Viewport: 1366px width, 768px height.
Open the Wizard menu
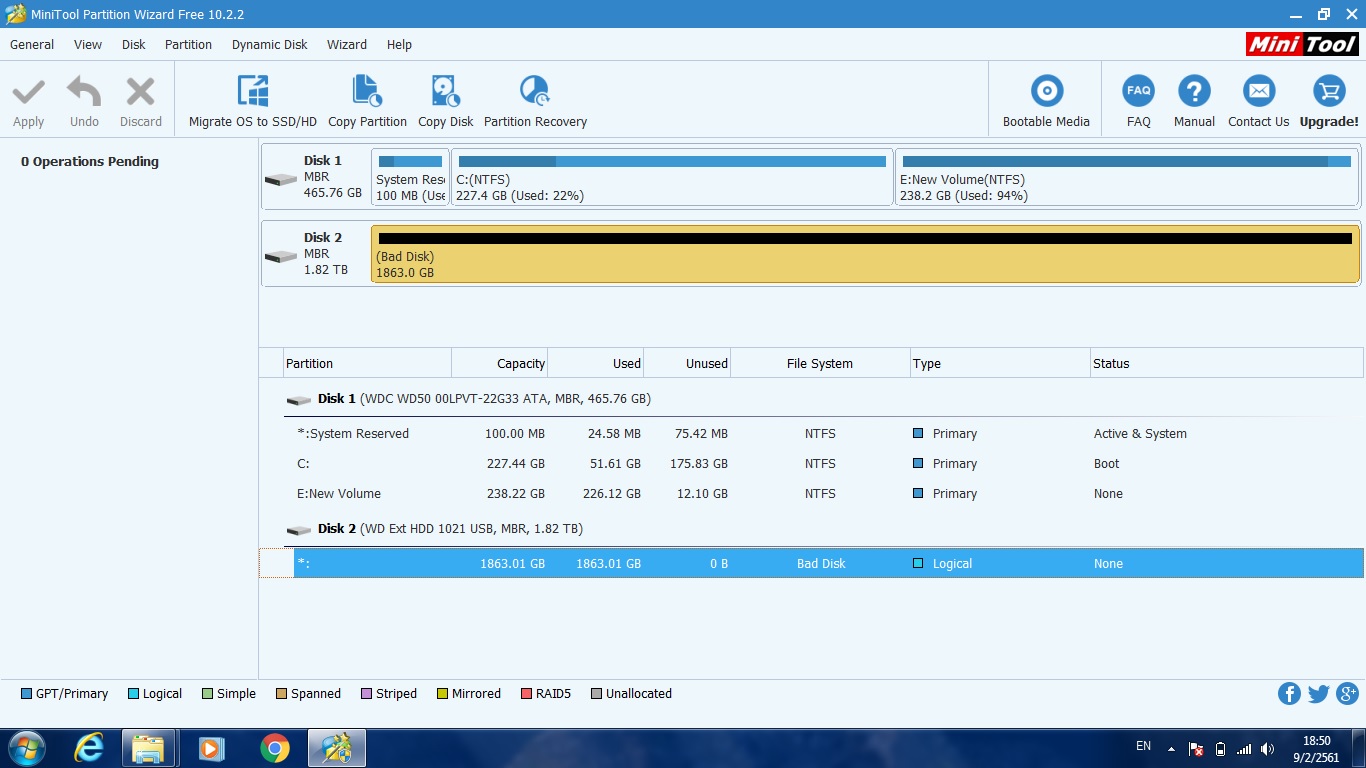347,45
